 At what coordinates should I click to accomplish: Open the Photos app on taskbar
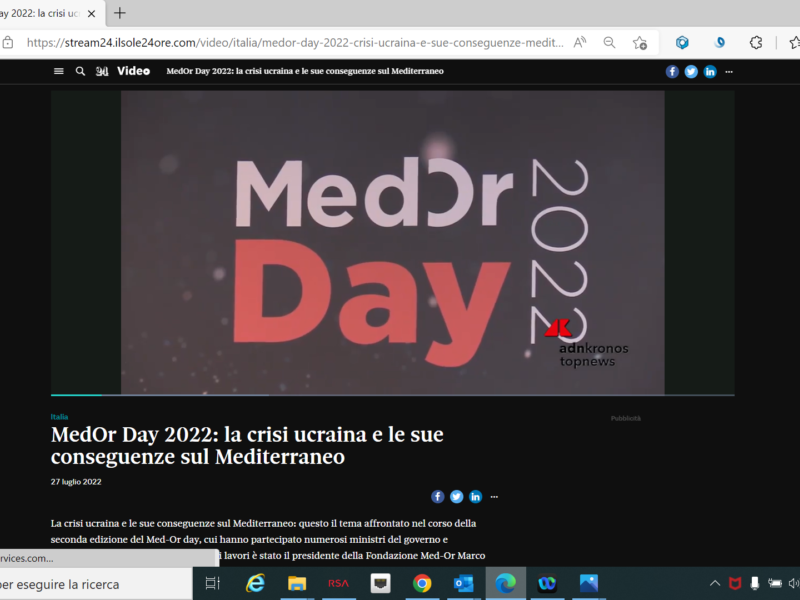589,583
